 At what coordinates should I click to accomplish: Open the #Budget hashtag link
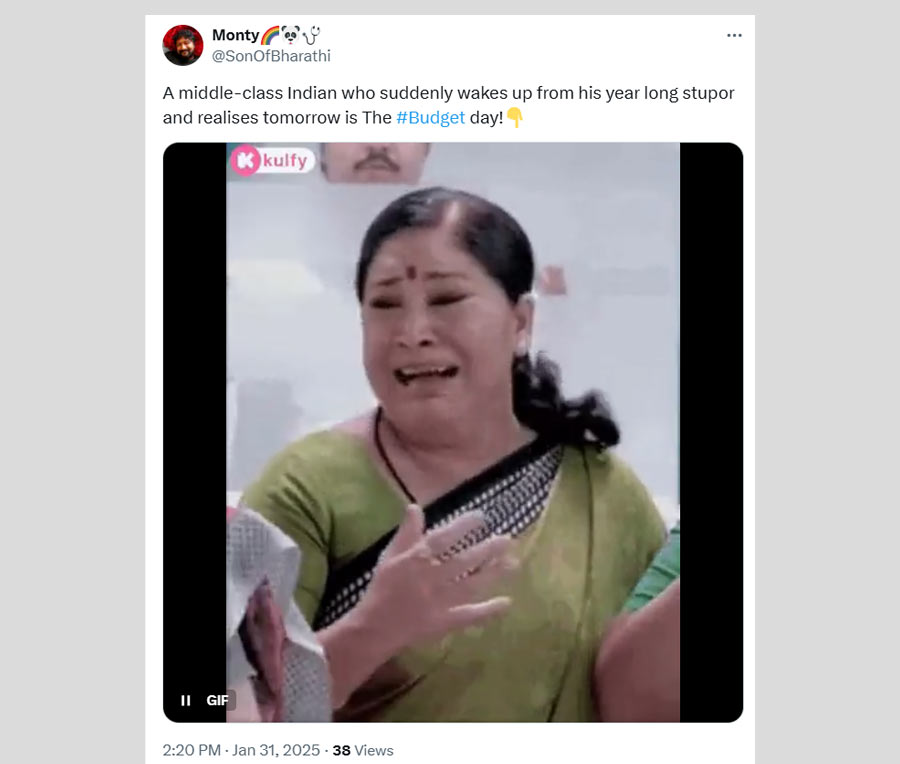click(x=430, y=118)
